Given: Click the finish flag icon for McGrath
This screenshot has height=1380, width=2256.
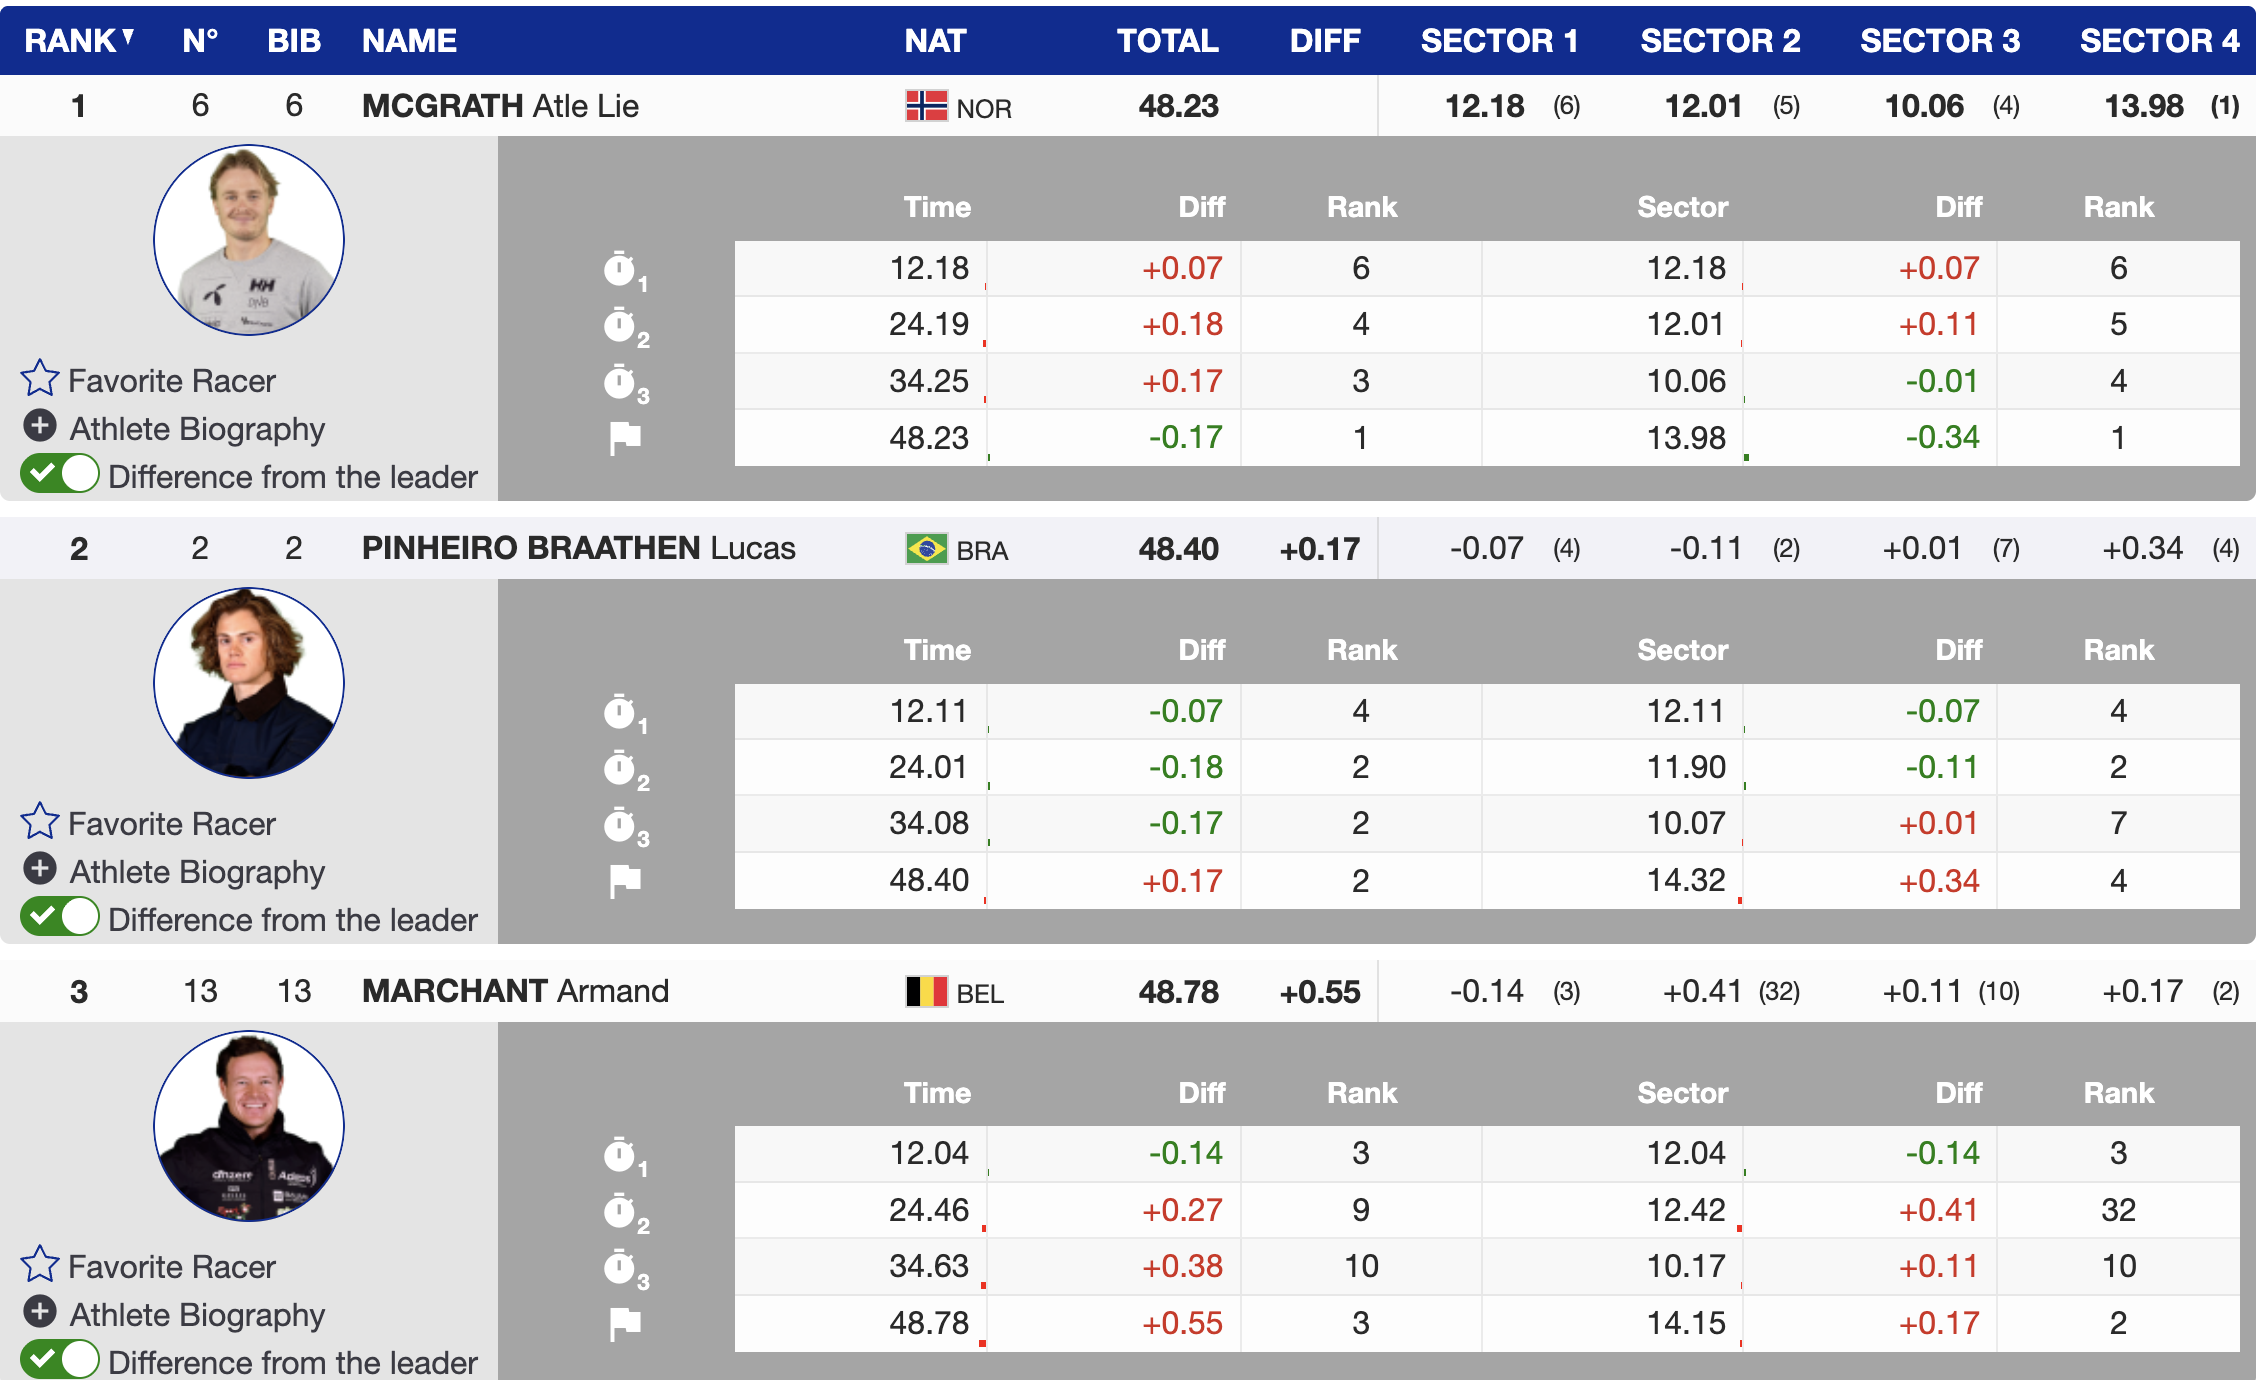Looking at the screenshot, I should (625, 438).
